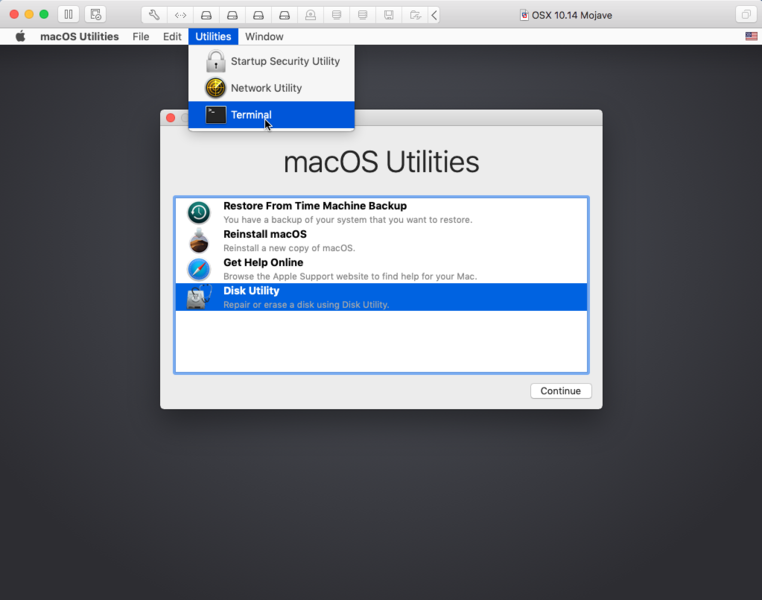The height and width of the screenshot is (600, 762).
Task: Open the File menu
Action: coord(141,36)
